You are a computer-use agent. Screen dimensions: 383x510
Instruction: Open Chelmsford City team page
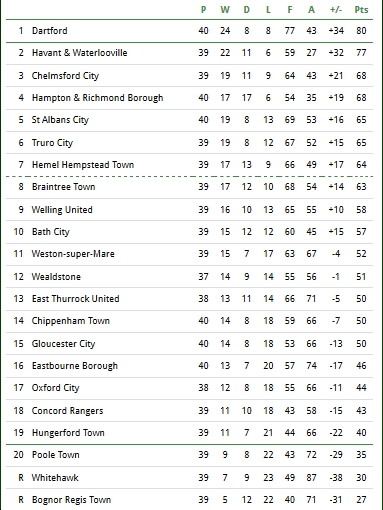[65, 76]
